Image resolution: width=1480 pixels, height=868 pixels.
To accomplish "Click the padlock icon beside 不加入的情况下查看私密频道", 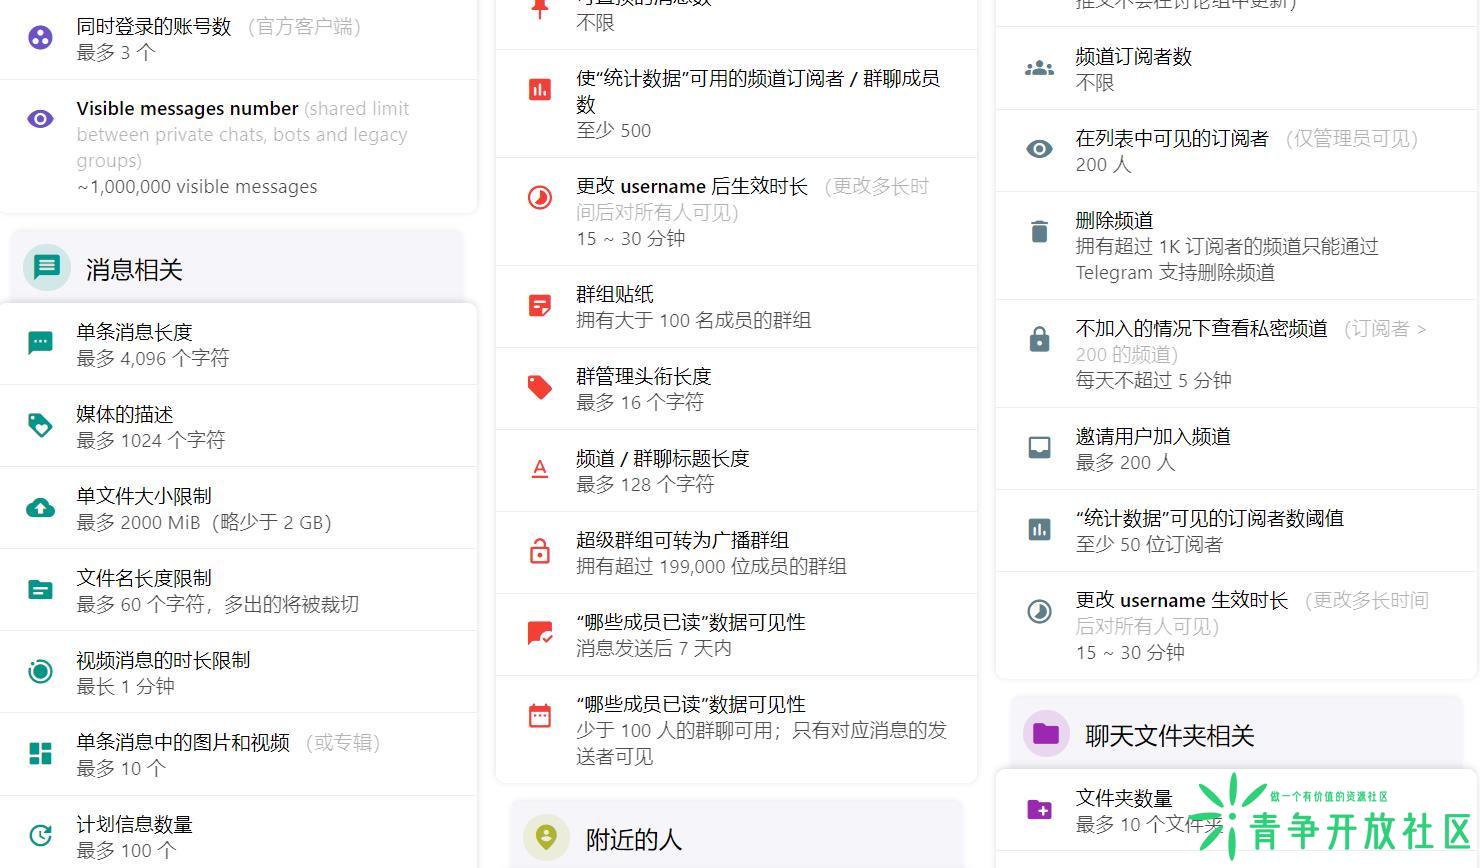I will pos(1040,339).
